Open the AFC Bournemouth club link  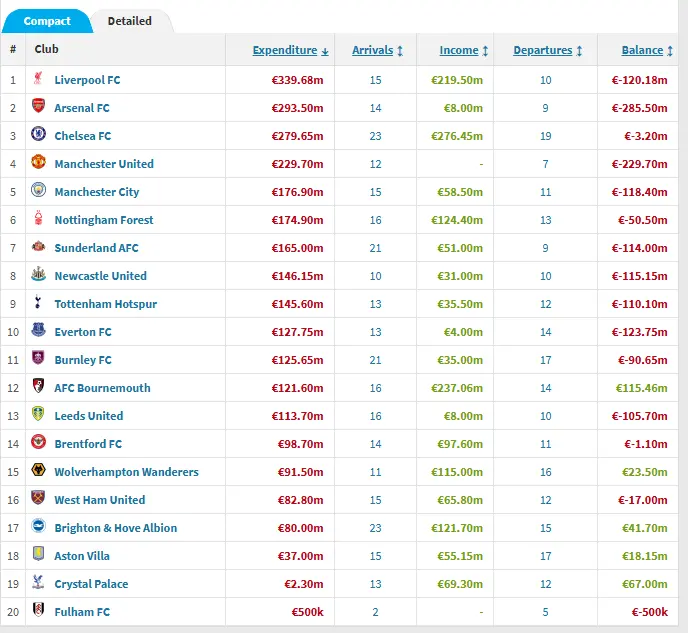(x=102, y=388)
